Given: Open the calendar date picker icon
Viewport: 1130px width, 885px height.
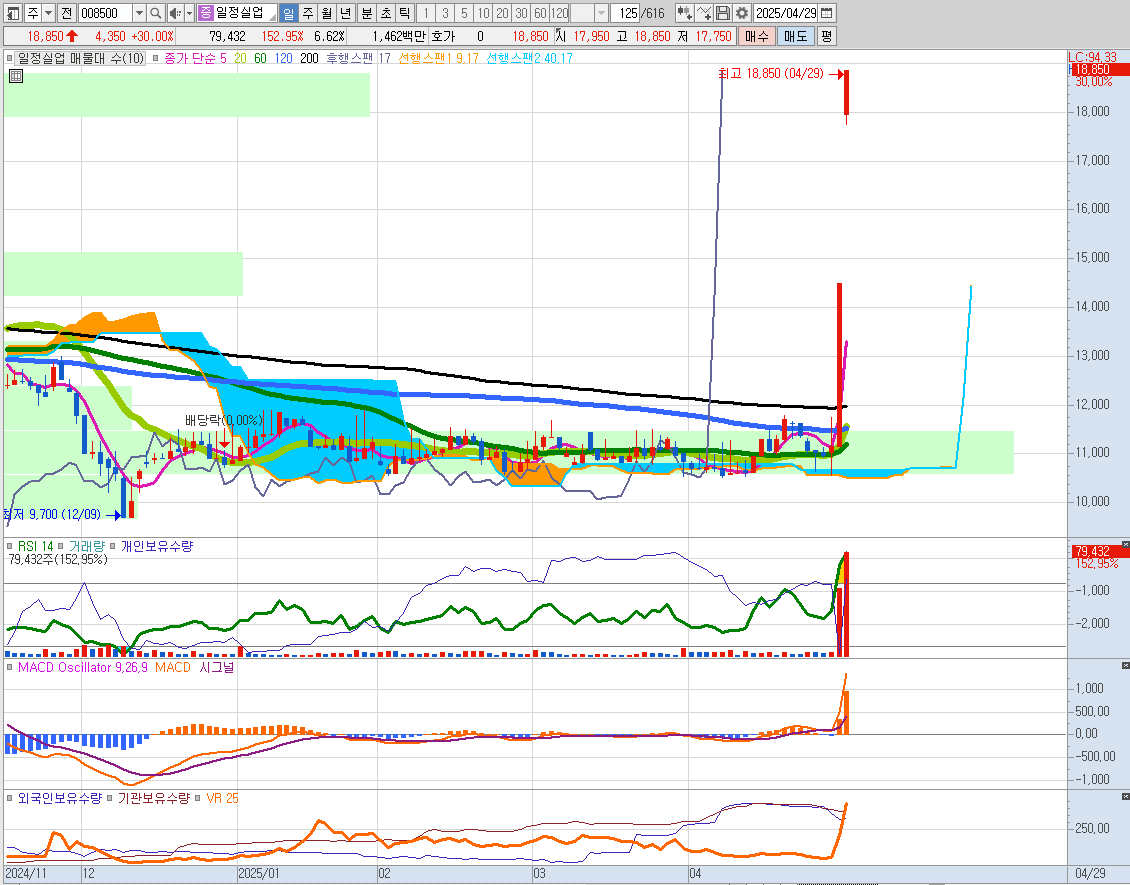Looking at the screenshot, I should (827, 13).
